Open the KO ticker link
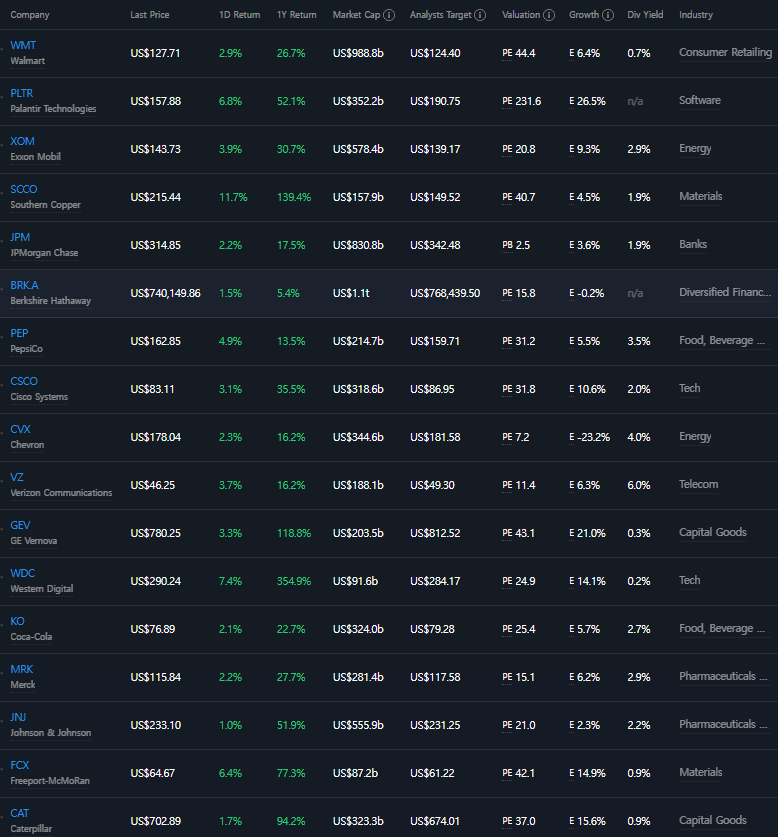Screen dimensions: 778x837 click(x=18, y=622)
